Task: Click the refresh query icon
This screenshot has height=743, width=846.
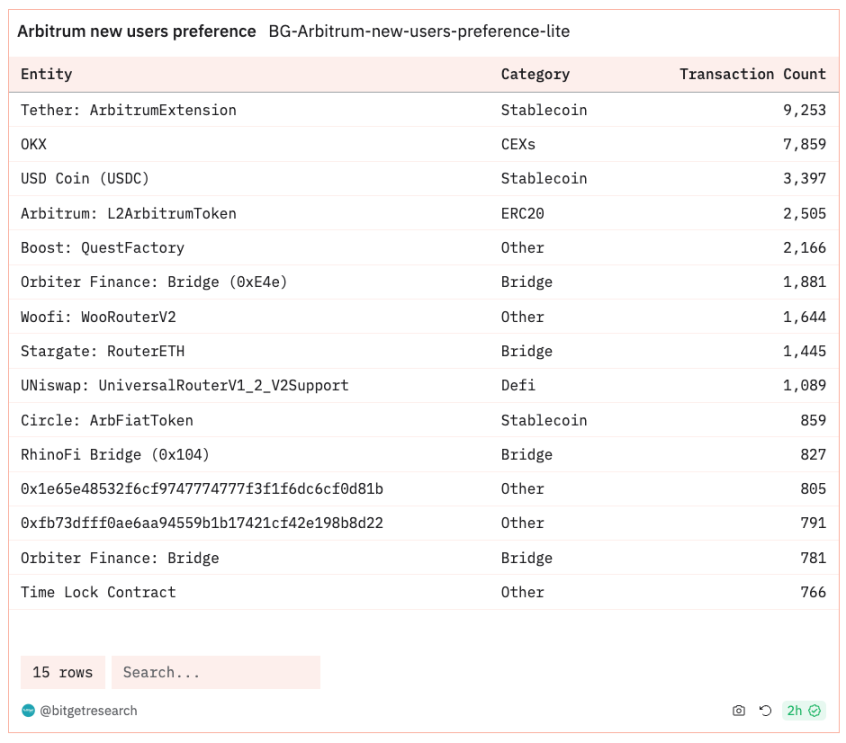Action: pyautogui.click(x=765, y=711)
